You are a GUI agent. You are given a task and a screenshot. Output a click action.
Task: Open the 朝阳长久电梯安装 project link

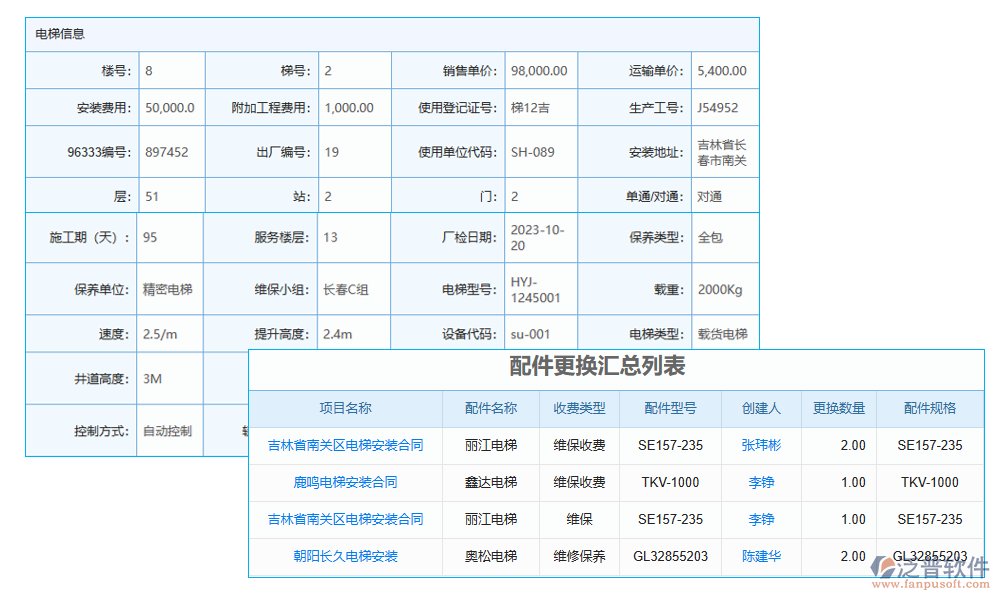[345, 557]
